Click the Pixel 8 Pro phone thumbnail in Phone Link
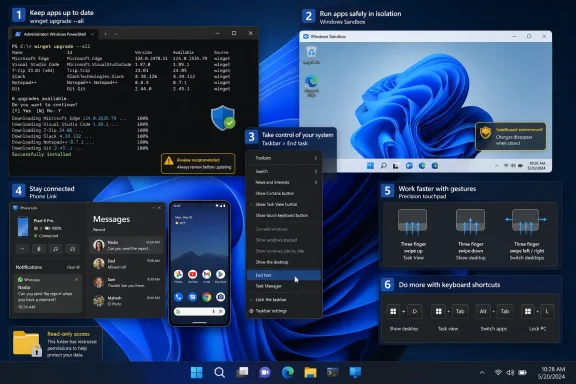Viewport: 576px width, 384px height. [23, 227]
